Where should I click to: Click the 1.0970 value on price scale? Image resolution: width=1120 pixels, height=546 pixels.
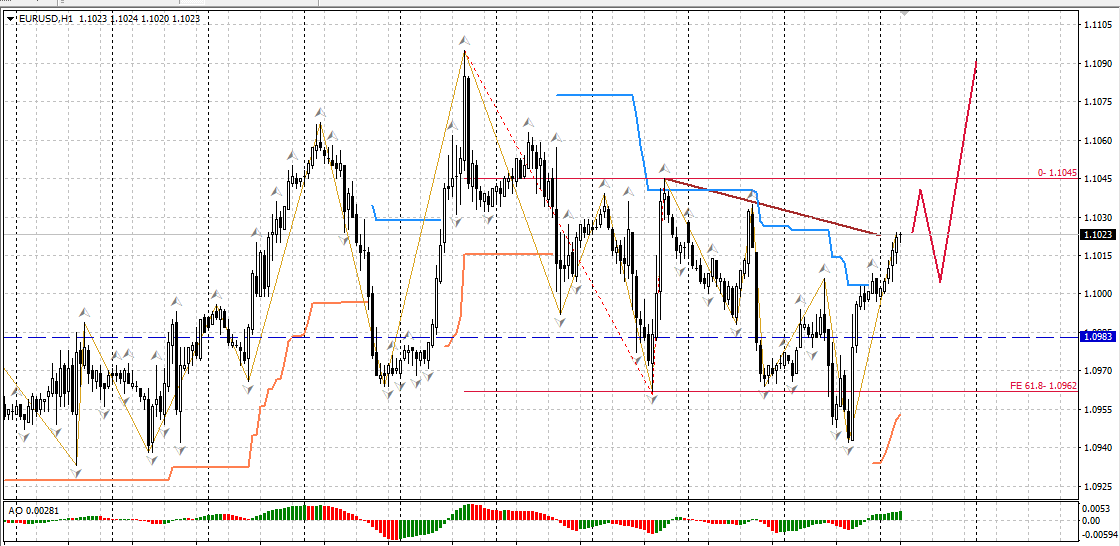click(1097, 371)
